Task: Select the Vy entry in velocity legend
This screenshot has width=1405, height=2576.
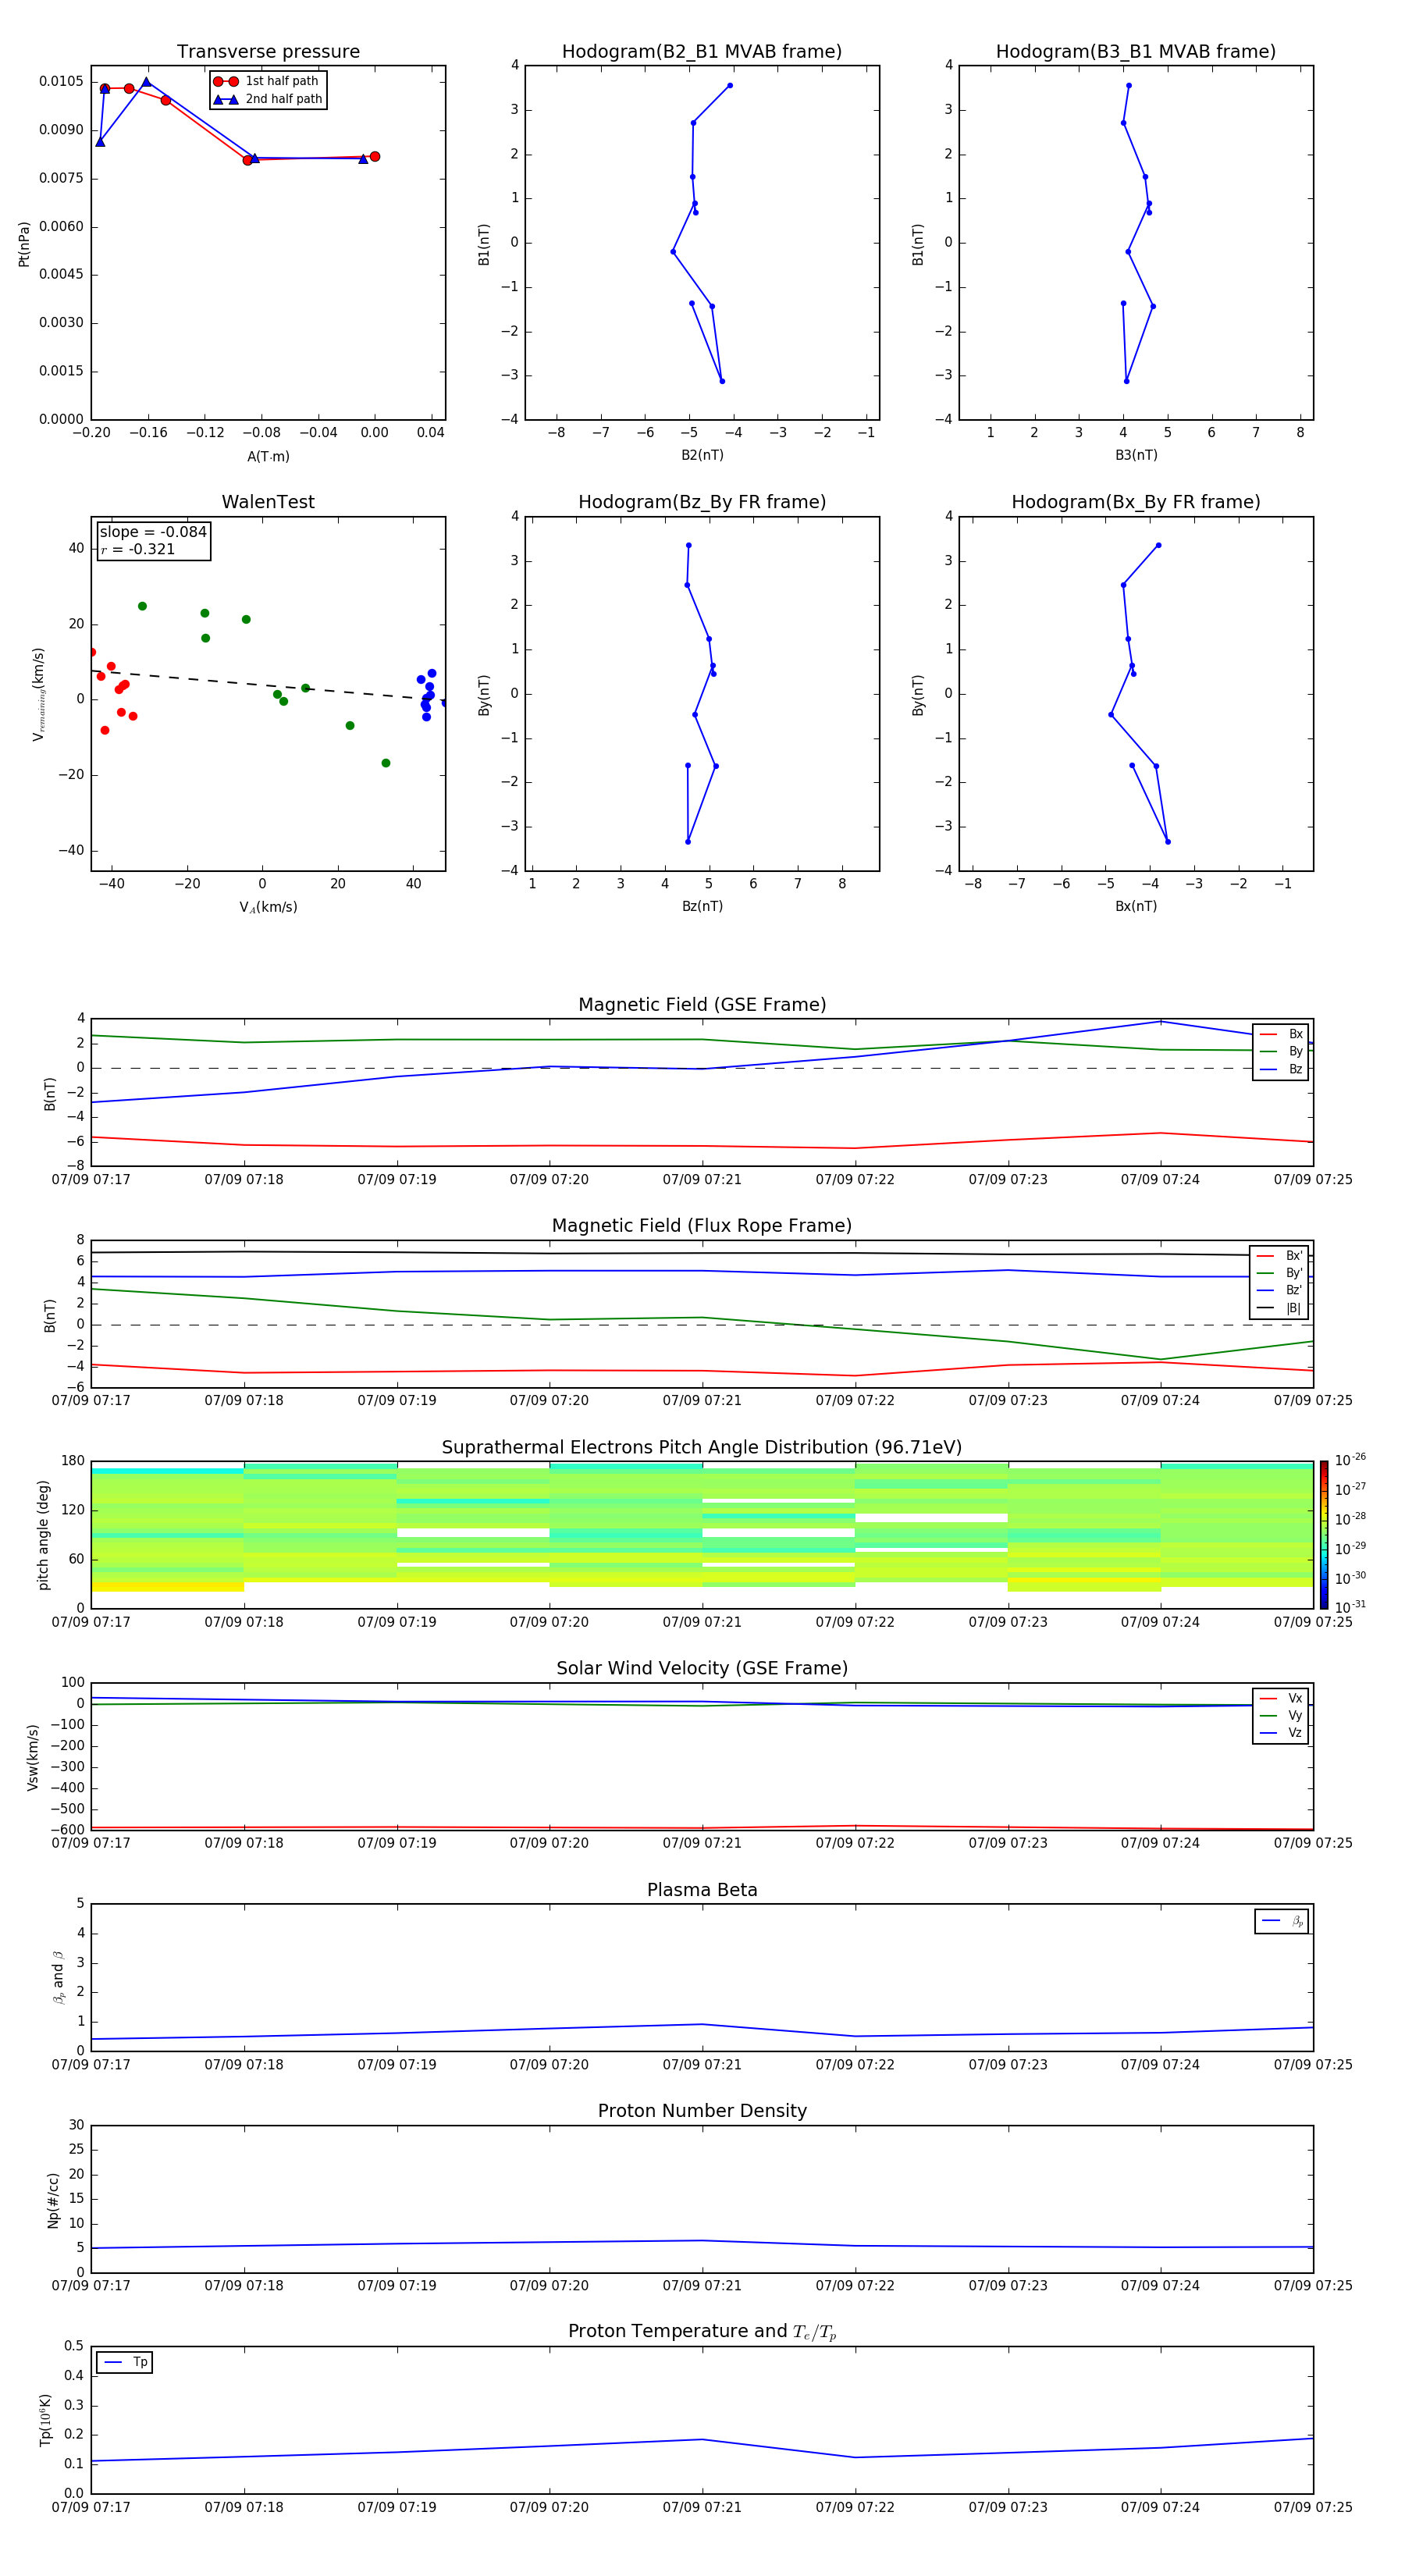Action: point(1281,1715)
